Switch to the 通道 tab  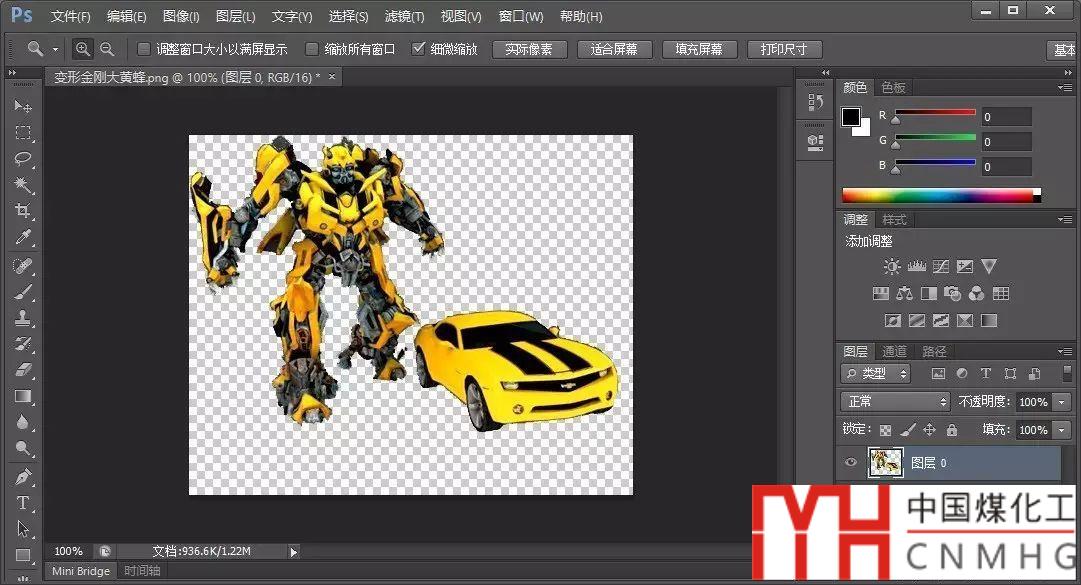(894, 351)
